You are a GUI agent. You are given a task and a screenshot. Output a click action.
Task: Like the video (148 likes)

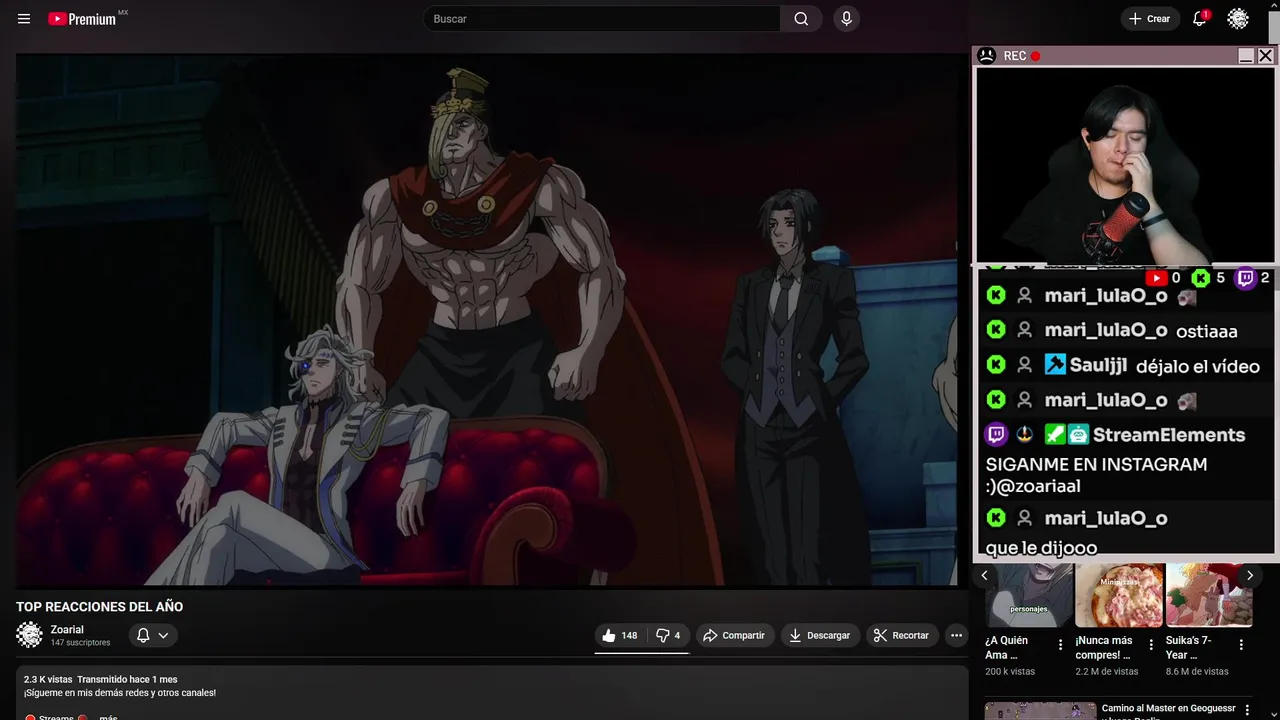click(619, 635)
